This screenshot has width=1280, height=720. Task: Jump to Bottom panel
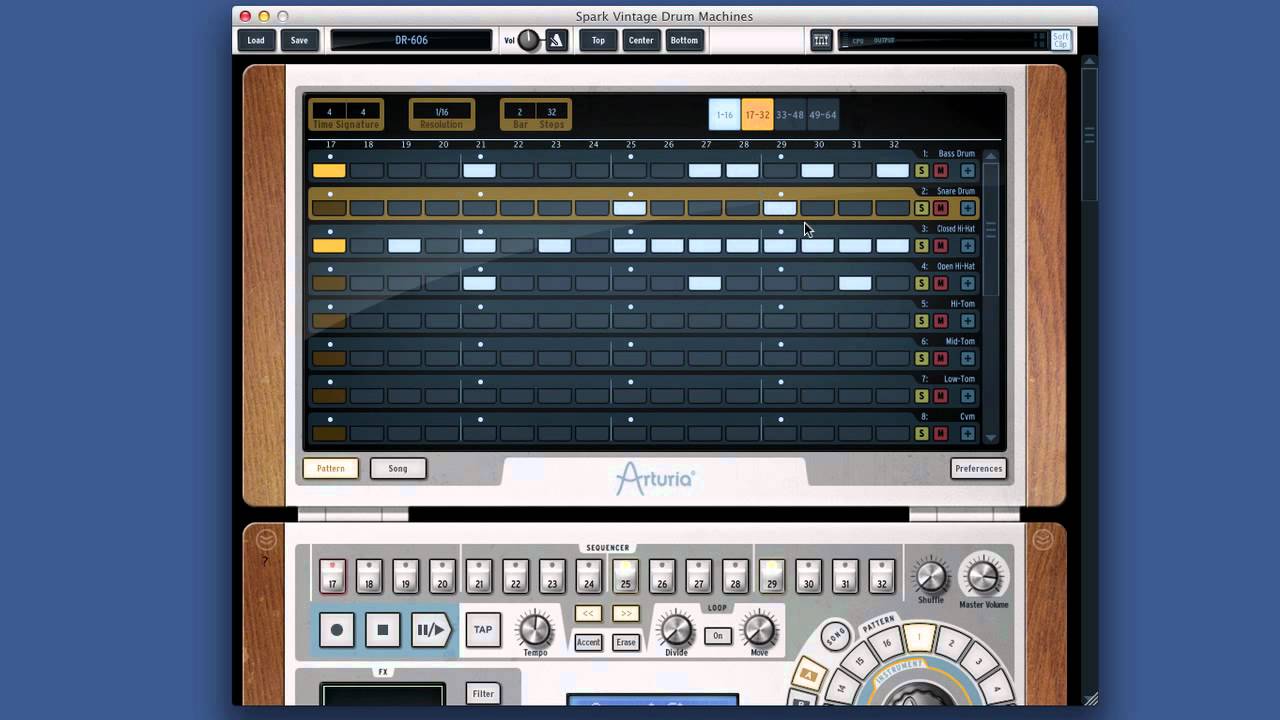tap(684, 40)
